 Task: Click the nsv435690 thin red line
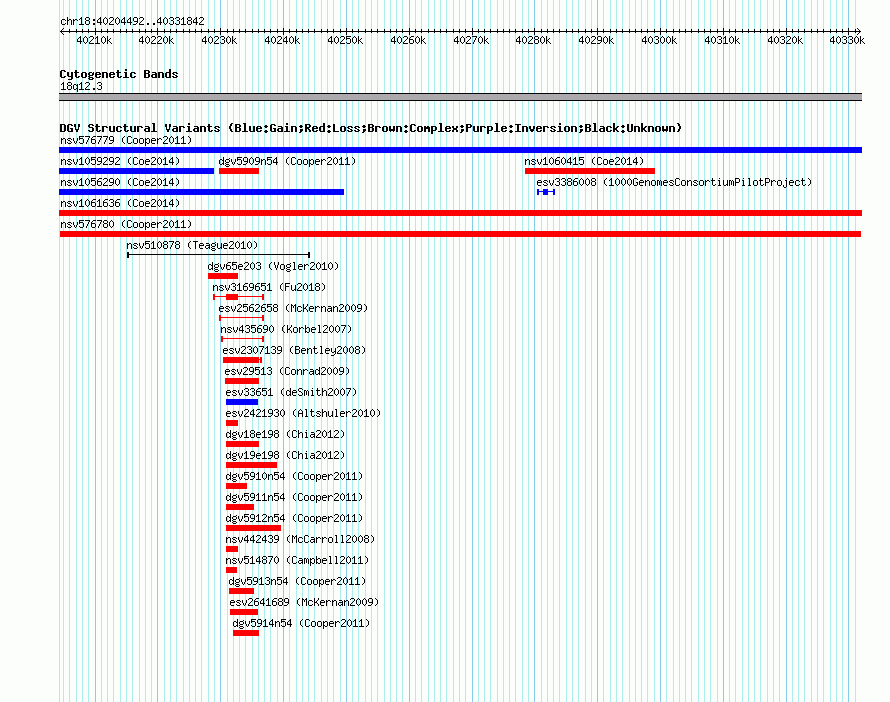pyautogui.click(x=242, y=339)
